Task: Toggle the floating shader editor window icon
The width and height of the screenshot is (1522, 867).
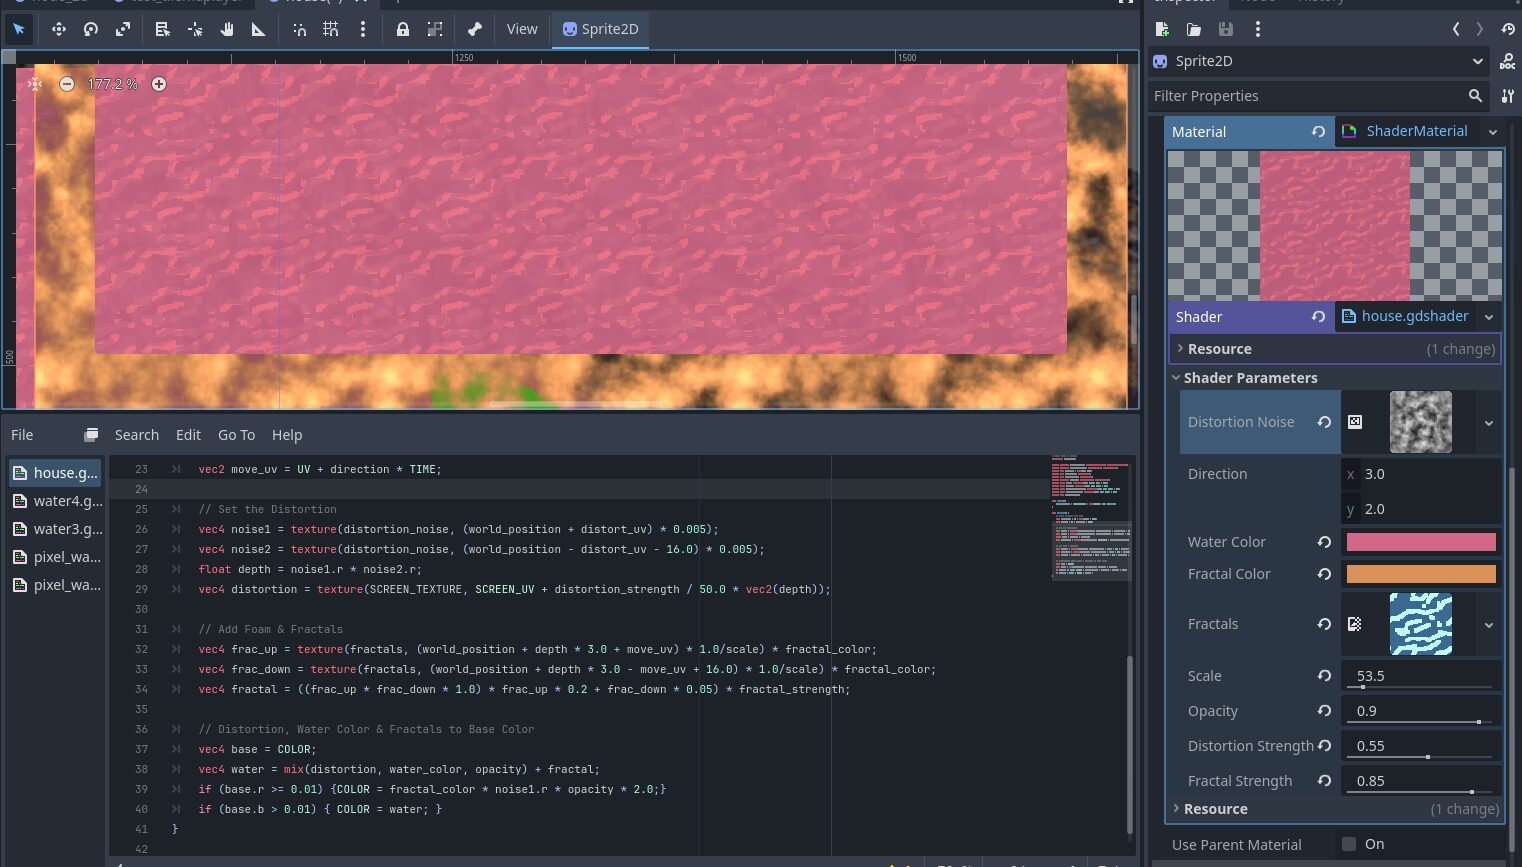Action: point(91,435)
